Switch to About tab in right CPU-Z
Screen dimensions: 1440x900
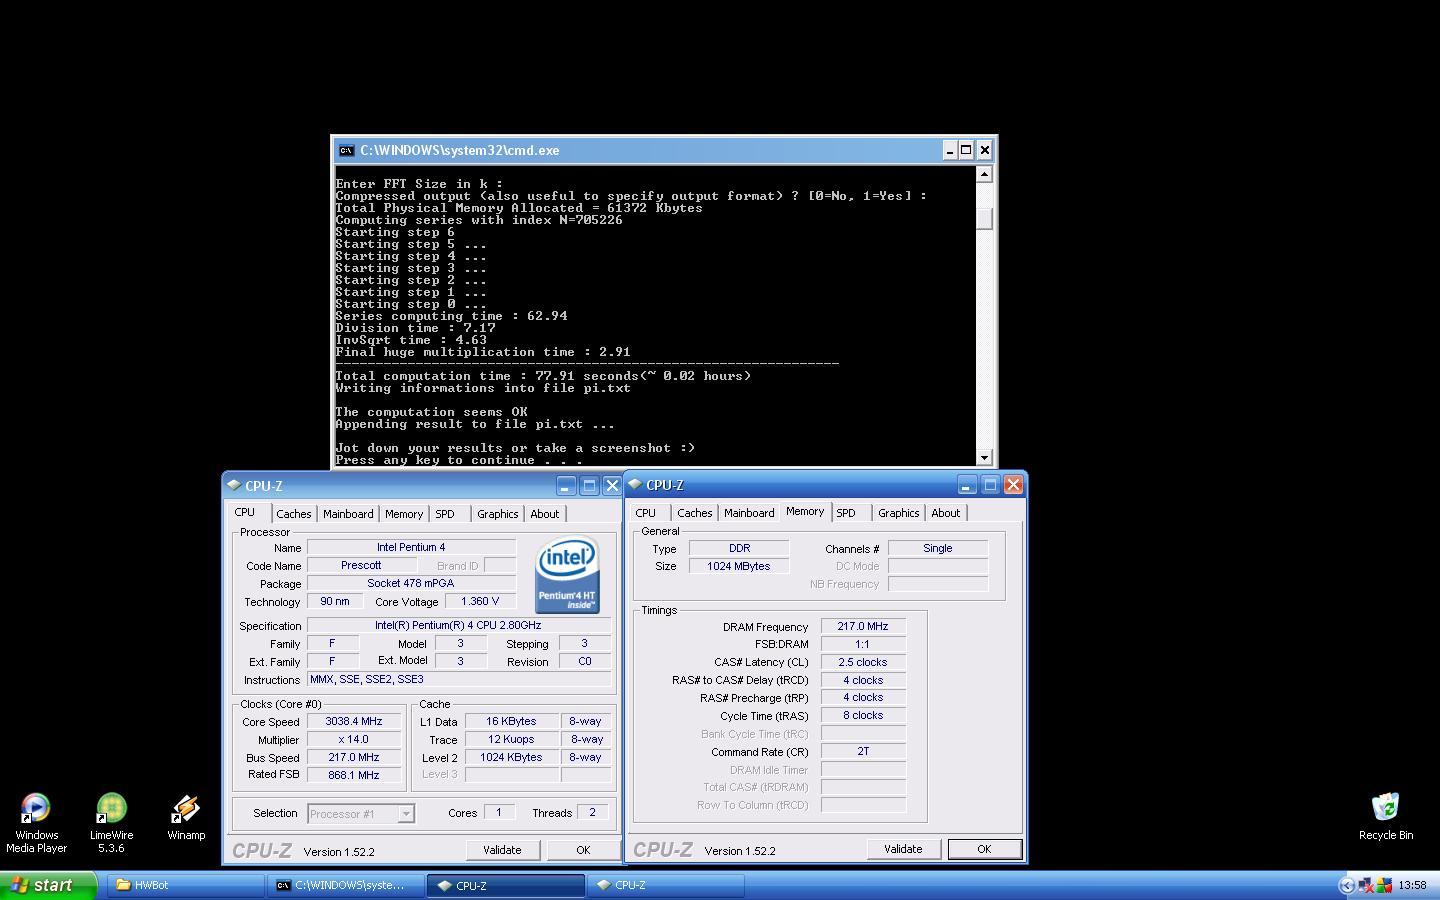pos(946,513)
